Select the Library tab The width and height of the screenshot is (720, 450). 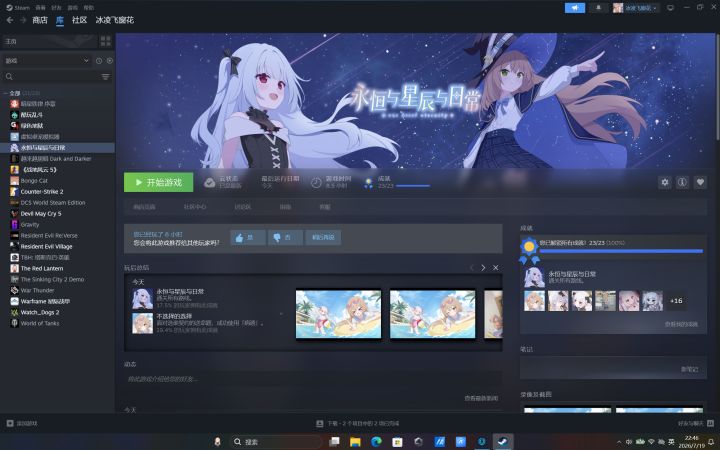[x=60, y=20]
